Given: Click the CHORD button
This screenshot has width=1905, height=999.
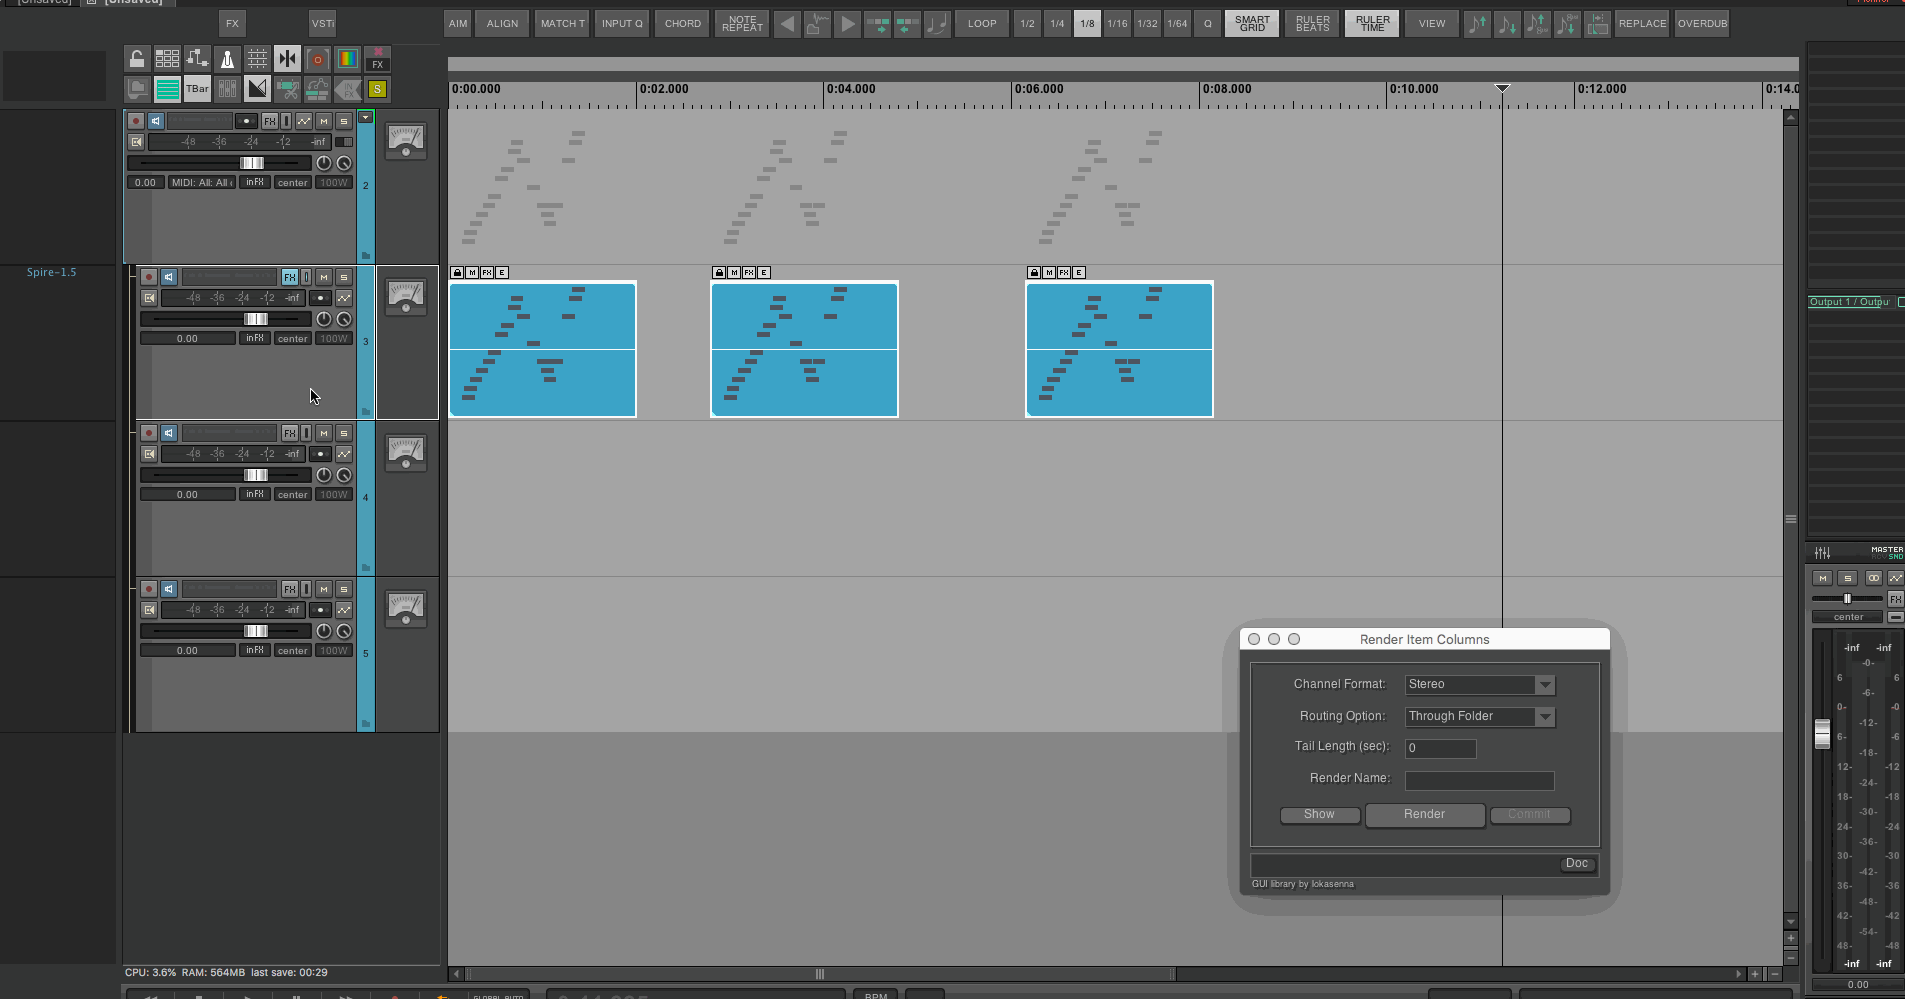Looking at the screenshot, I should coord(683,24).
